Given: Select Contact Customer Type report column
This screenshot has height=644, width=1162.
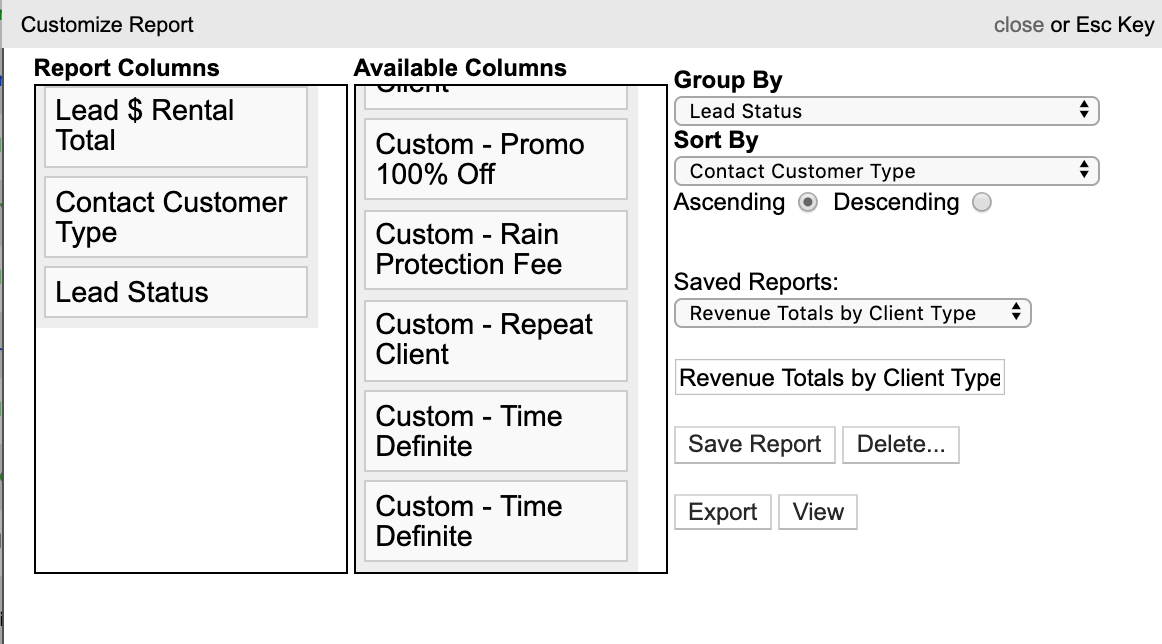Looking at the screenshot, I should pyautogui.click(x=176, y=217).
